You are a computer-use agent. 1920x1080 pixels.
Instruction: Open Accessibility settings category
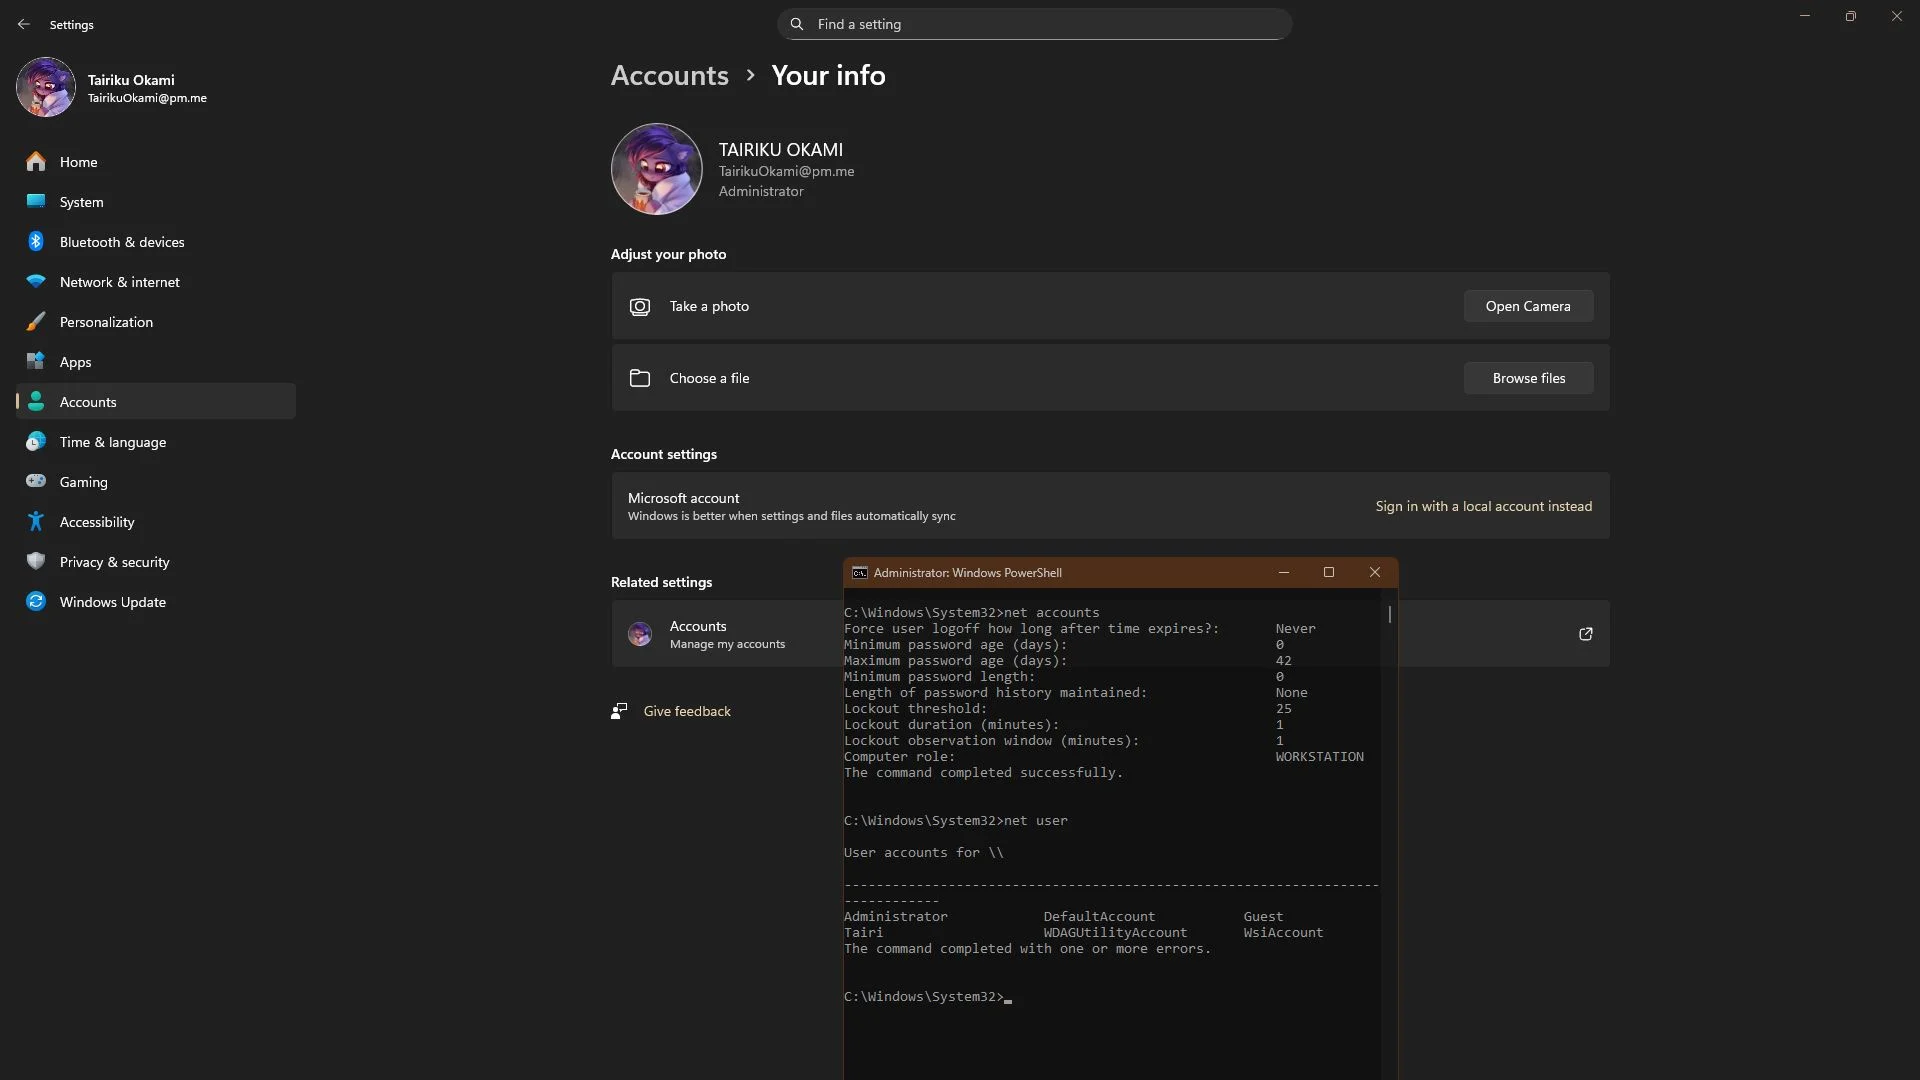[156, 522]
